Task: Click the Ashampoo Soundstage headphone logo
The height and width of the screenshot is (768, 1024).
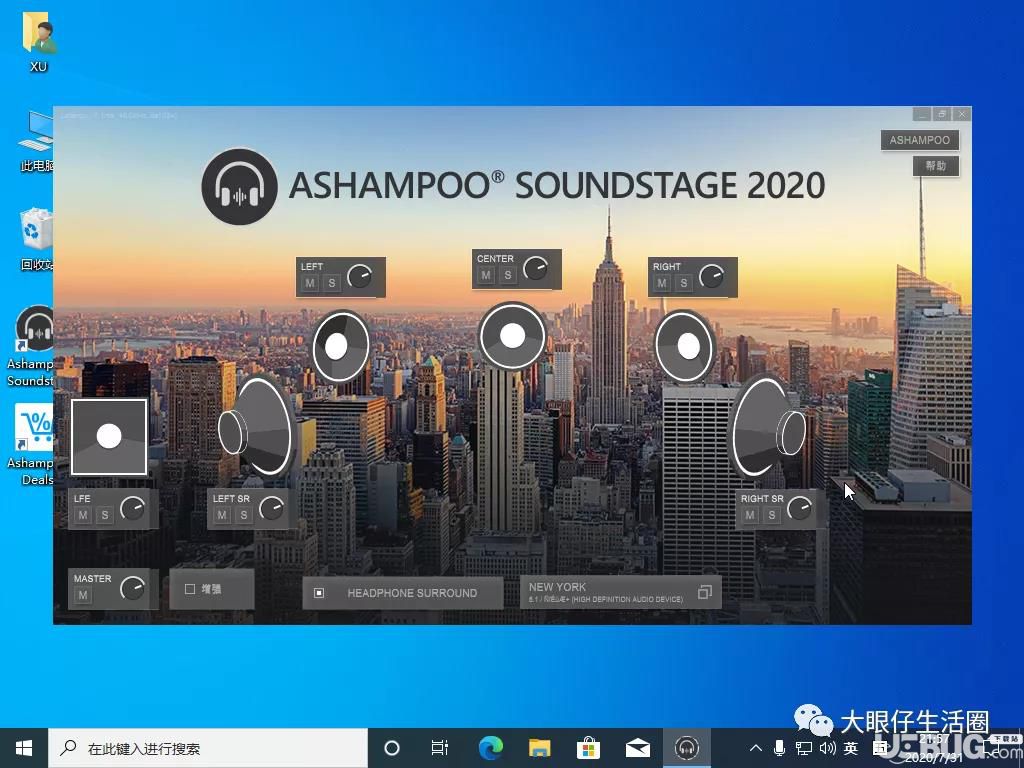Action: pos(240,186)
